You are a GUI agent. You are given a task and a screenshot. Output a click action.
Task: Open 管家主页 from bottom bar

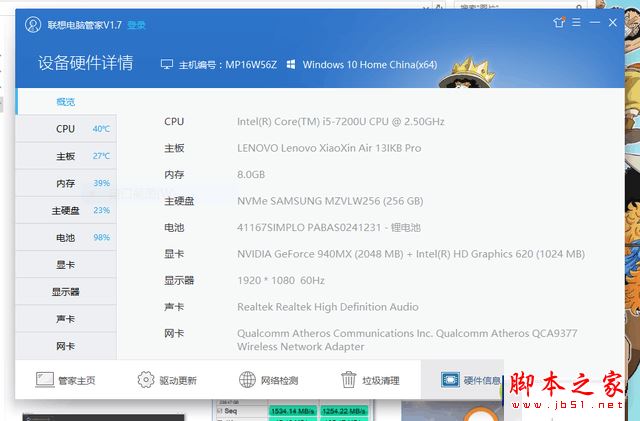pyautogui.click(x=65, y=380)
